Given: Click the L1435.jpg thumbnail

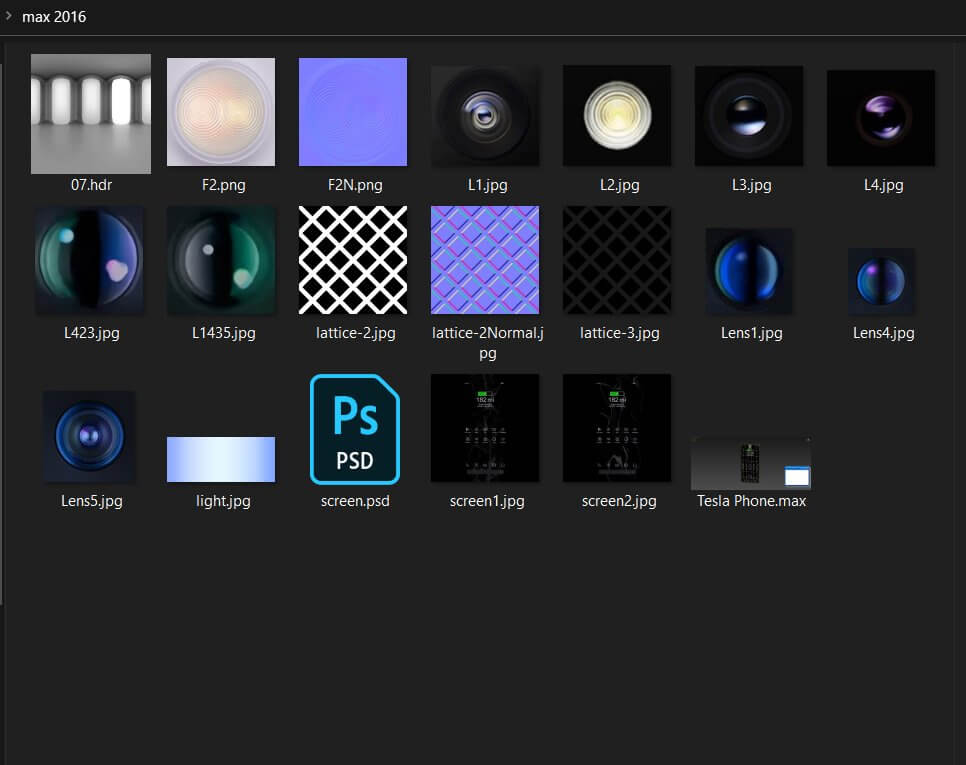Looking at the screenshot, I should pyautogui.click(x=221, y=260).
